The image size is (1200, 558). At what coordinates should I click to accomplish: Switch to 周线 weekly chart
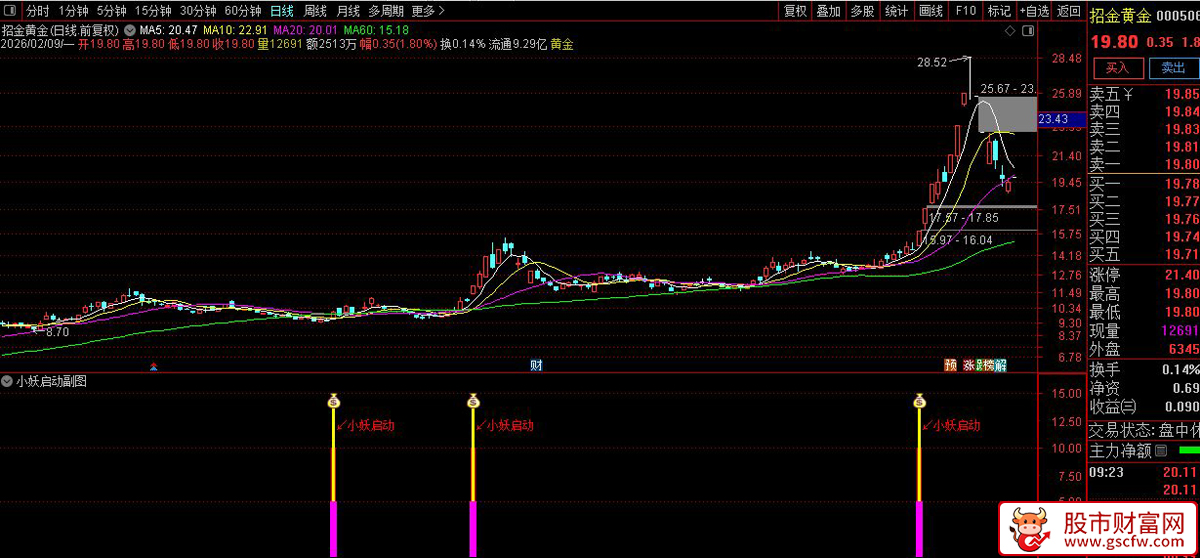tap(315, 11)
